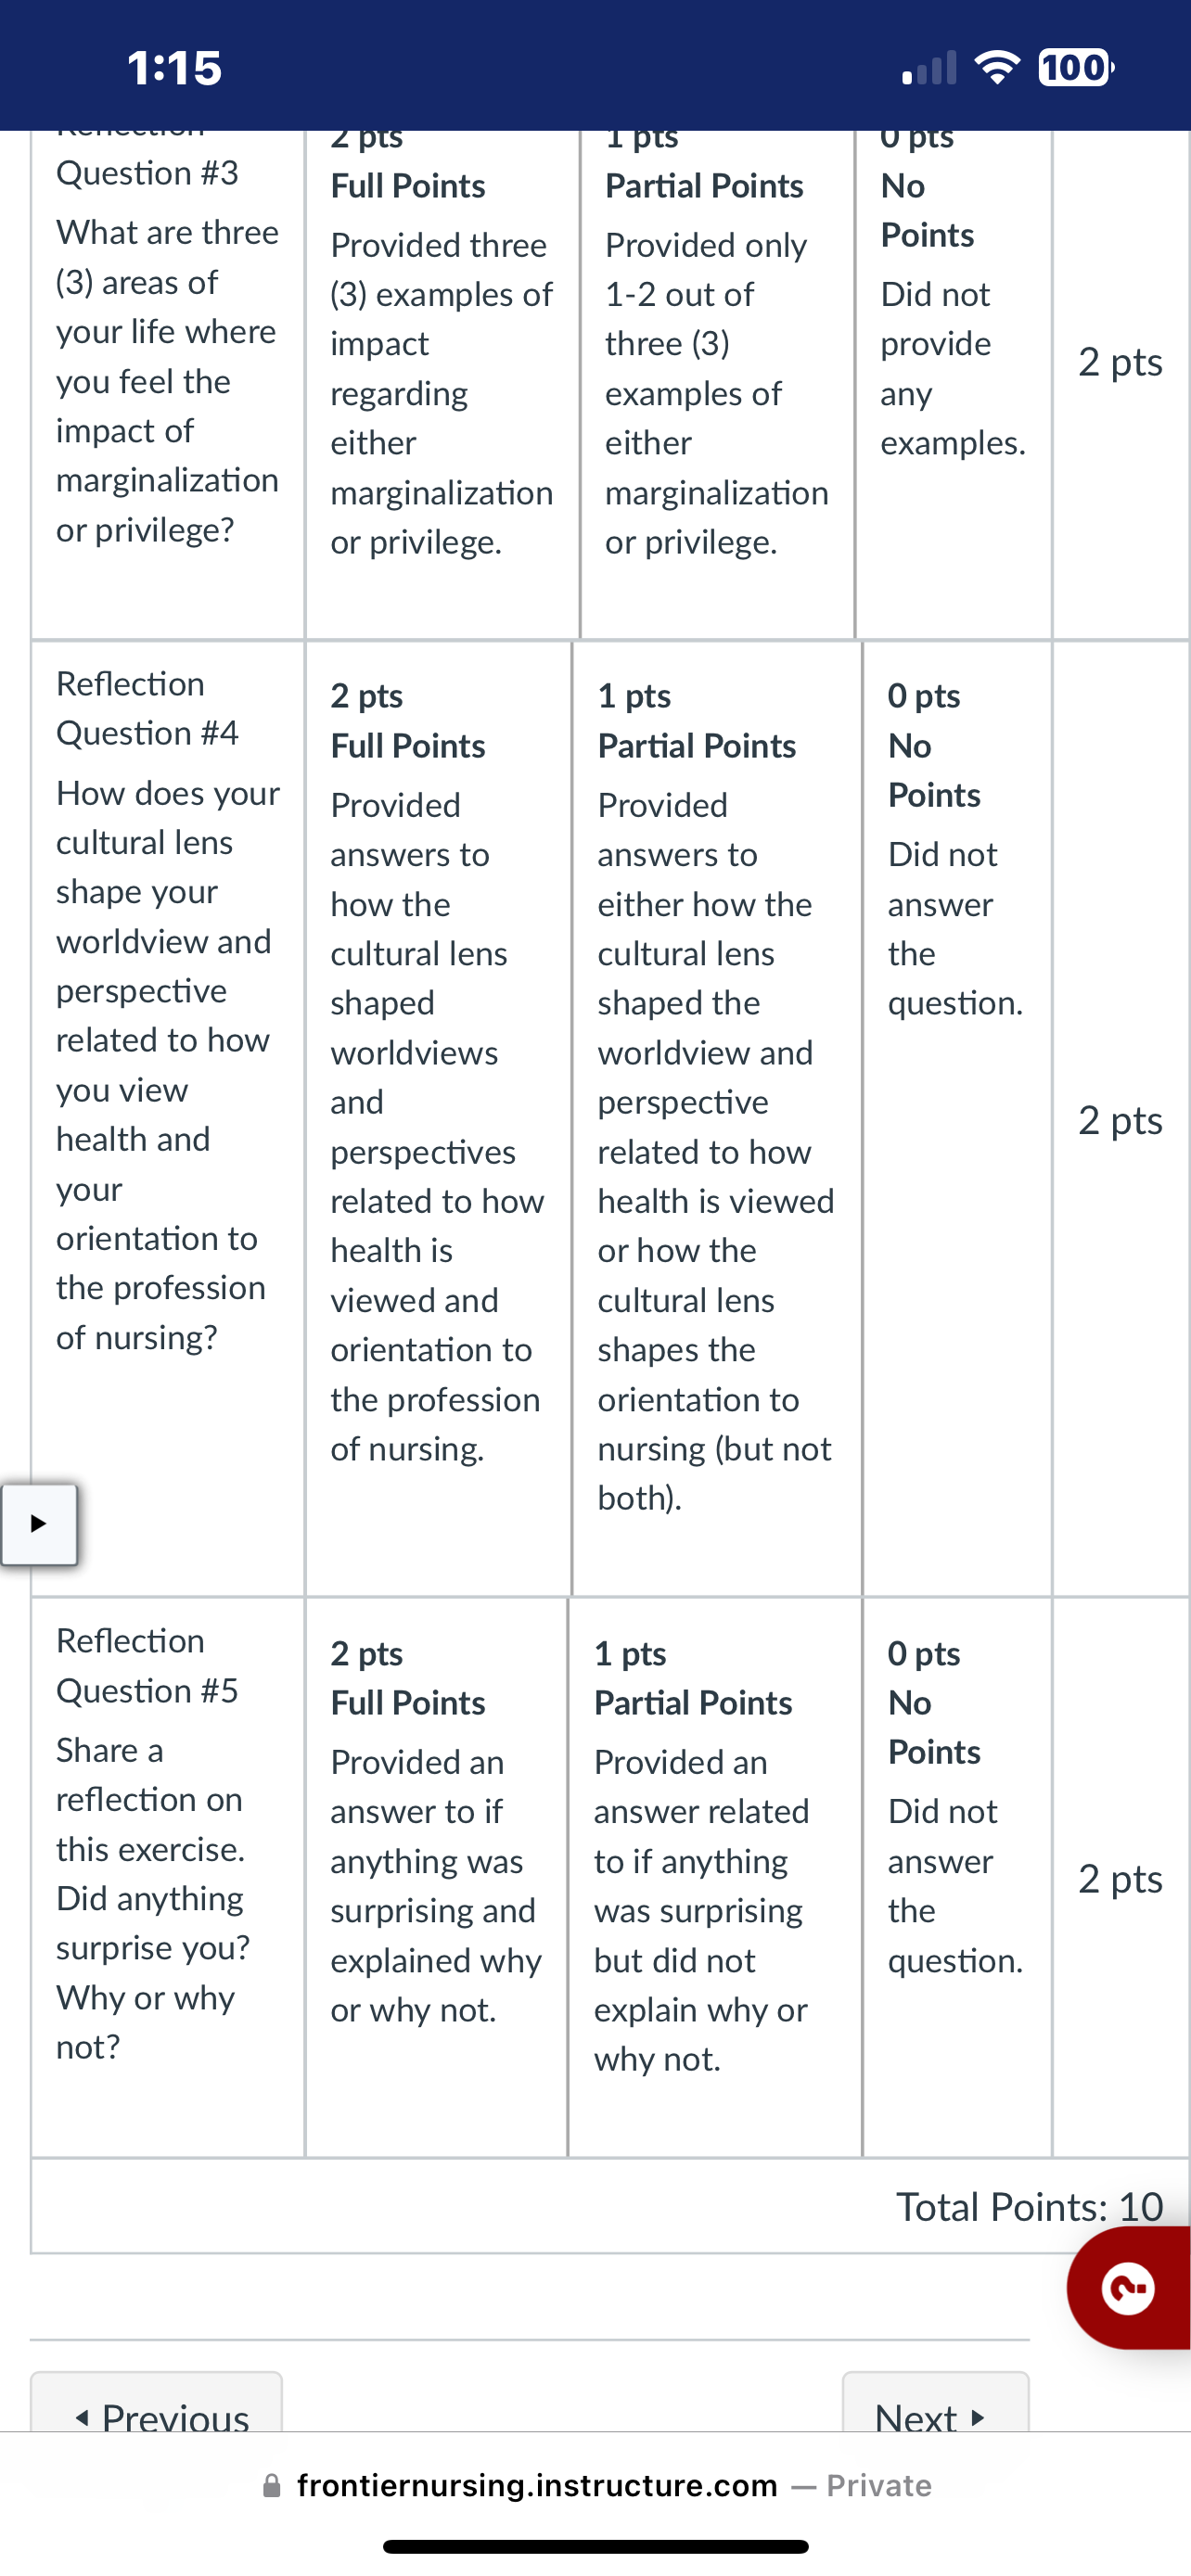Tap the battery level indicator
Viewport: 1191px width, 2576px height.
pyautogui.click(x=1076, y=67)
